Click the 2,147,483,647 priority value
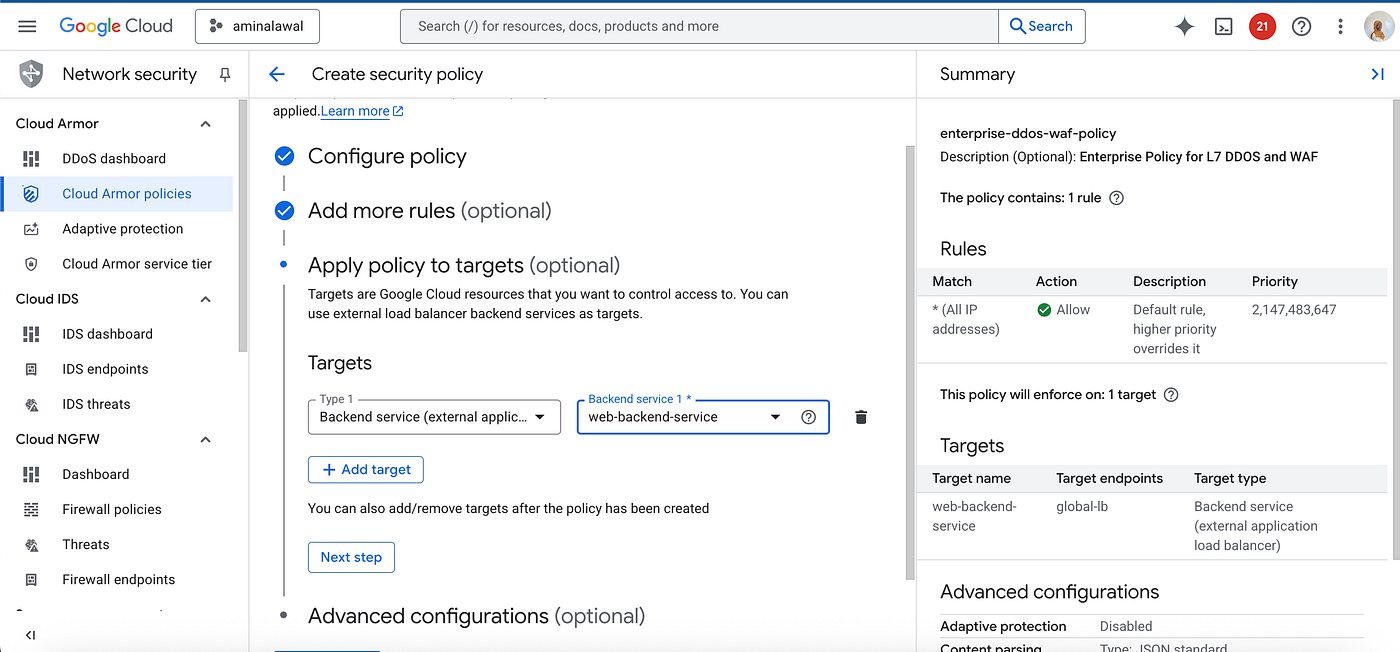1400x652 pixels. [1294, 310]
